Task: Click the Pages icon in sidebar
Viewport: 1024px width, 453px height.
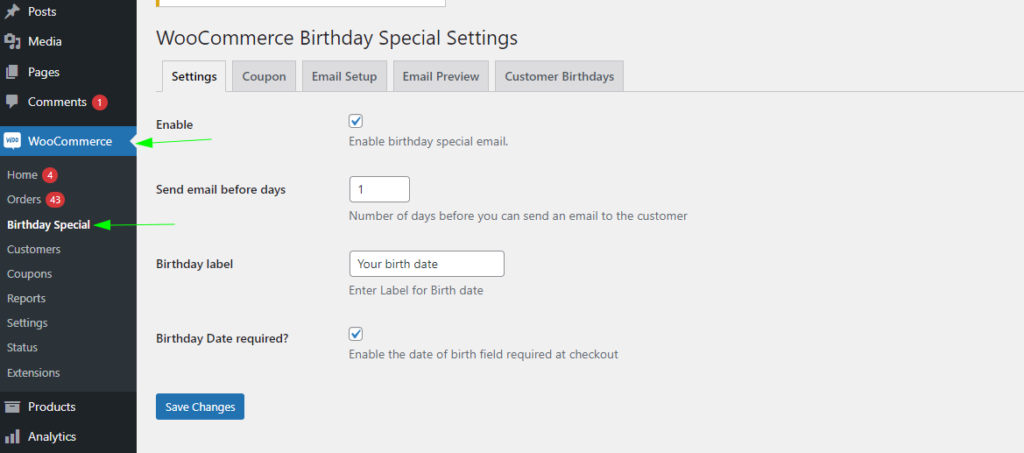Action: pyautogui.click(x=12, y=72)
